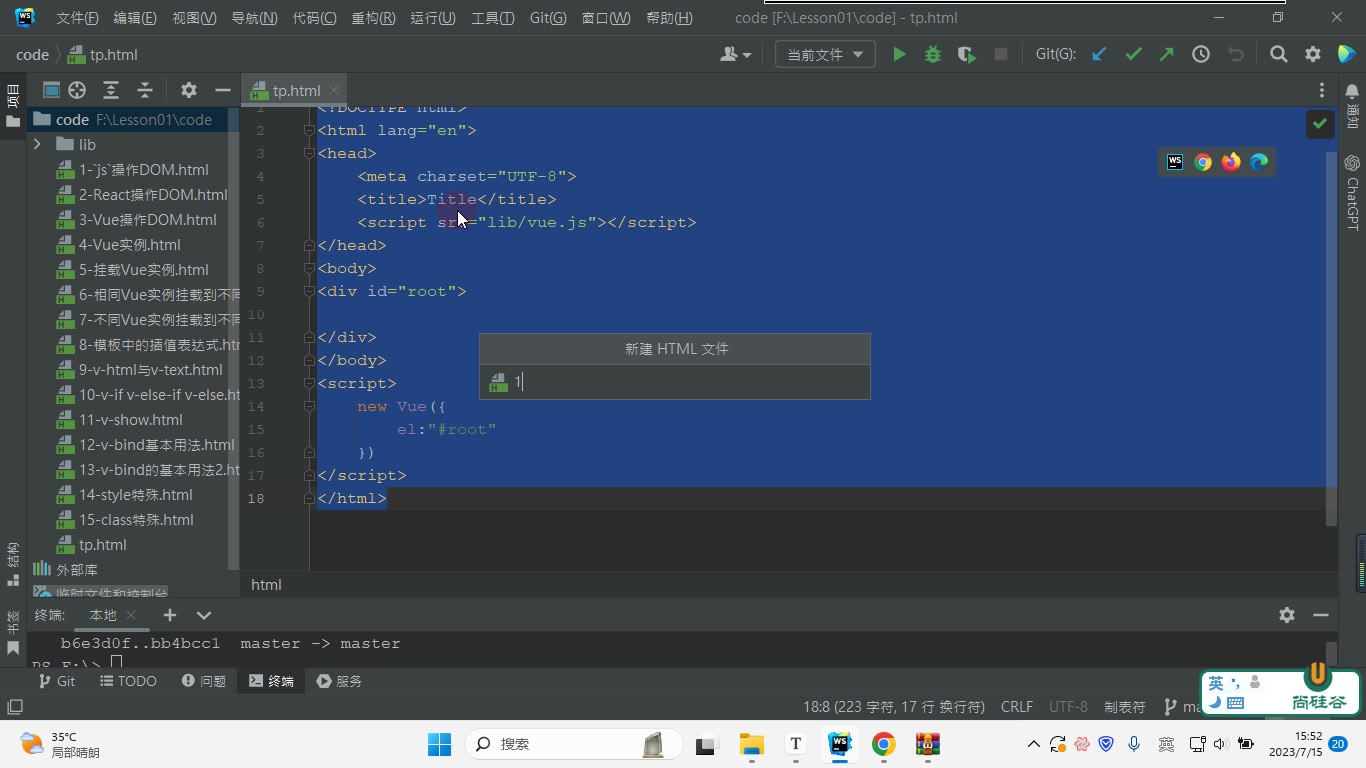Click the 制表符 indent setting in status bar
This screenshot has width=1366, height=768.
(x=1125, y=707)
